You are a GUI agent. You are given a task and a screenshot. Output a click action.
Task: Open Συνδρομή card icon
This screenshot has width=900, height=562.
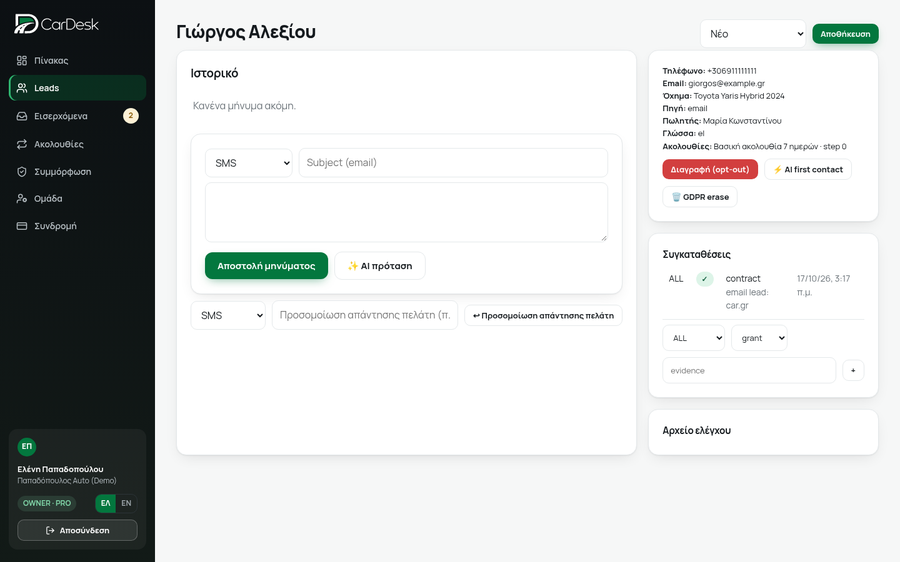(22, 226)
